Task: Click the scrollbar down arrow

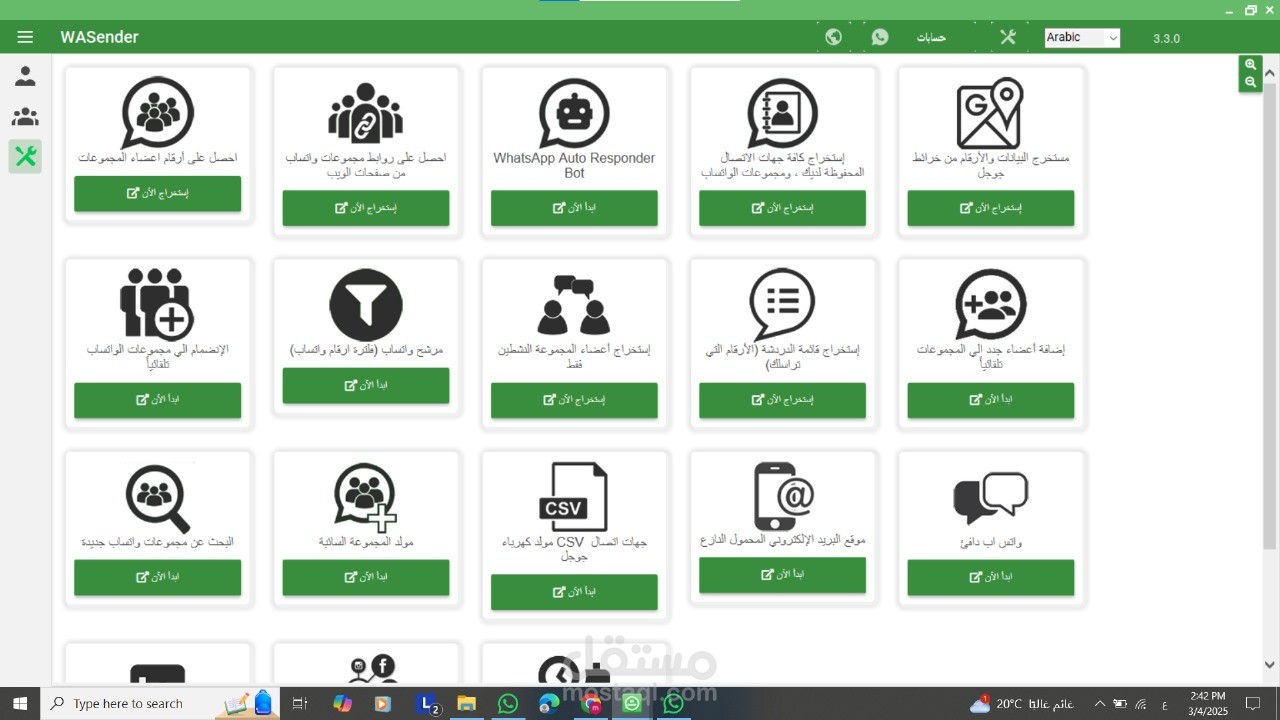Action: pos(1270,665)
